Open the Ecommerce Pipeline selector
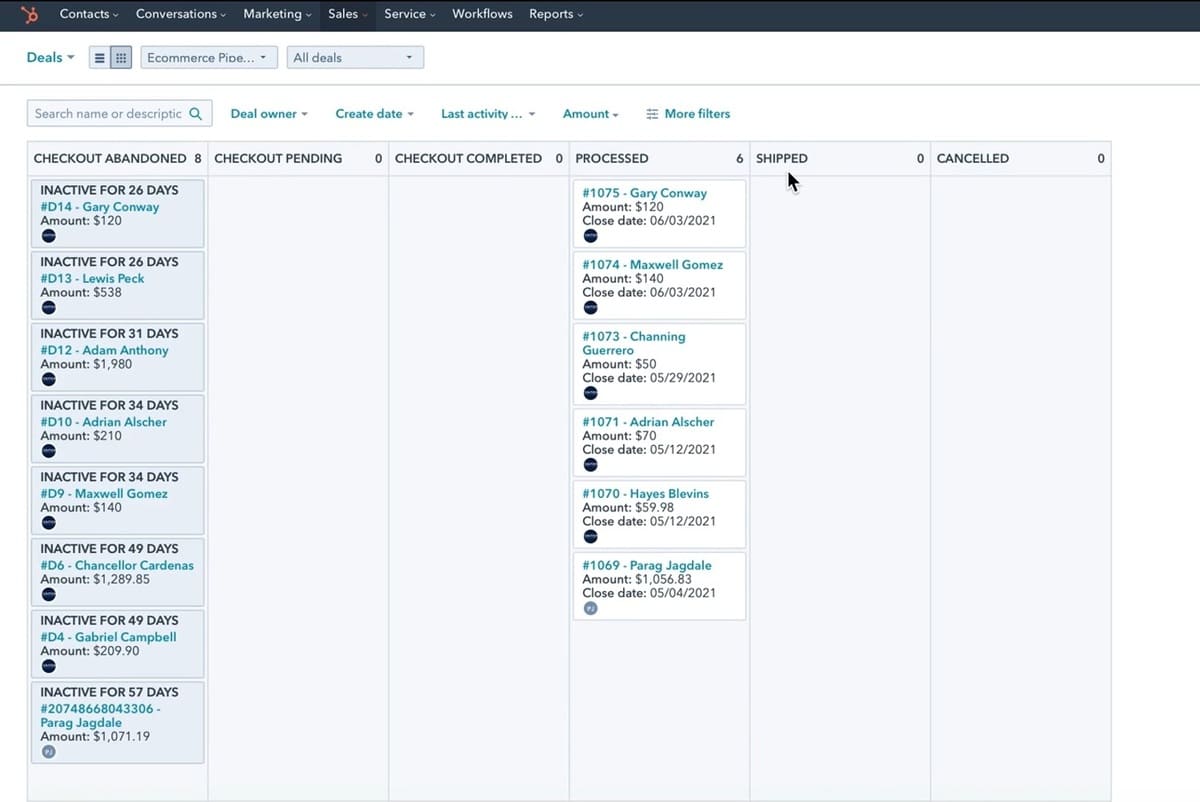 click(x=208, y=57)
